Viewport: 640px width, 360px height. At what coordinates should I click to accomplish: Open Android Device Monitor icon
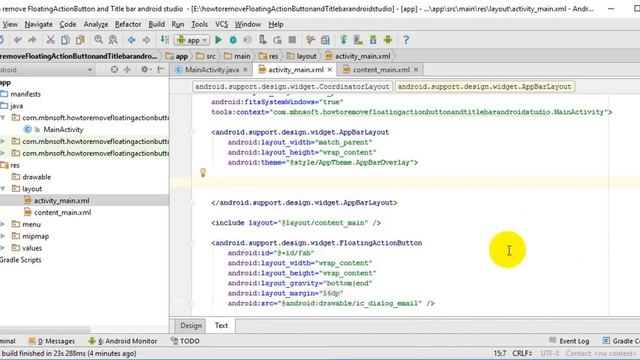[x=388, y=40]
